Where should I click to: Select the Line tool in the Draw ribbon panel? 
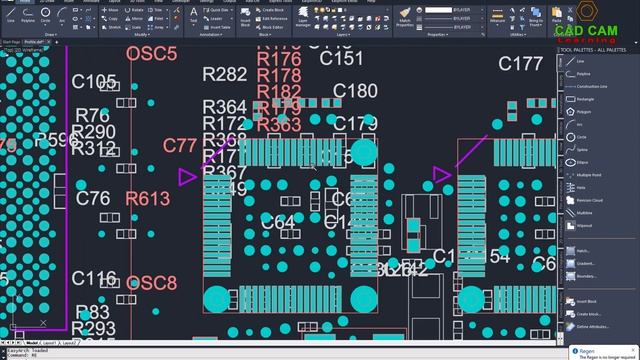11,15
